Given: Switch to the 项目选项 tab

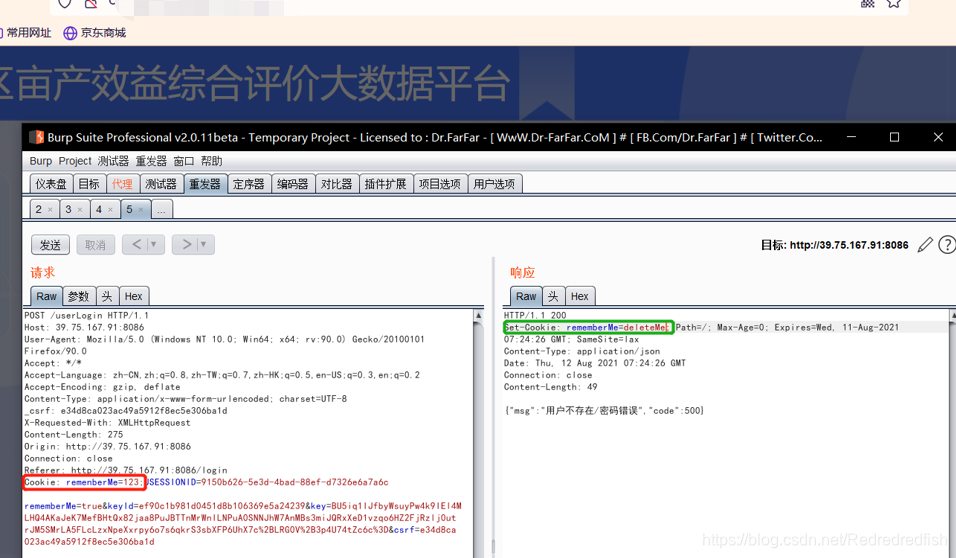Looking at the screenshot, I should pos(440,184).
